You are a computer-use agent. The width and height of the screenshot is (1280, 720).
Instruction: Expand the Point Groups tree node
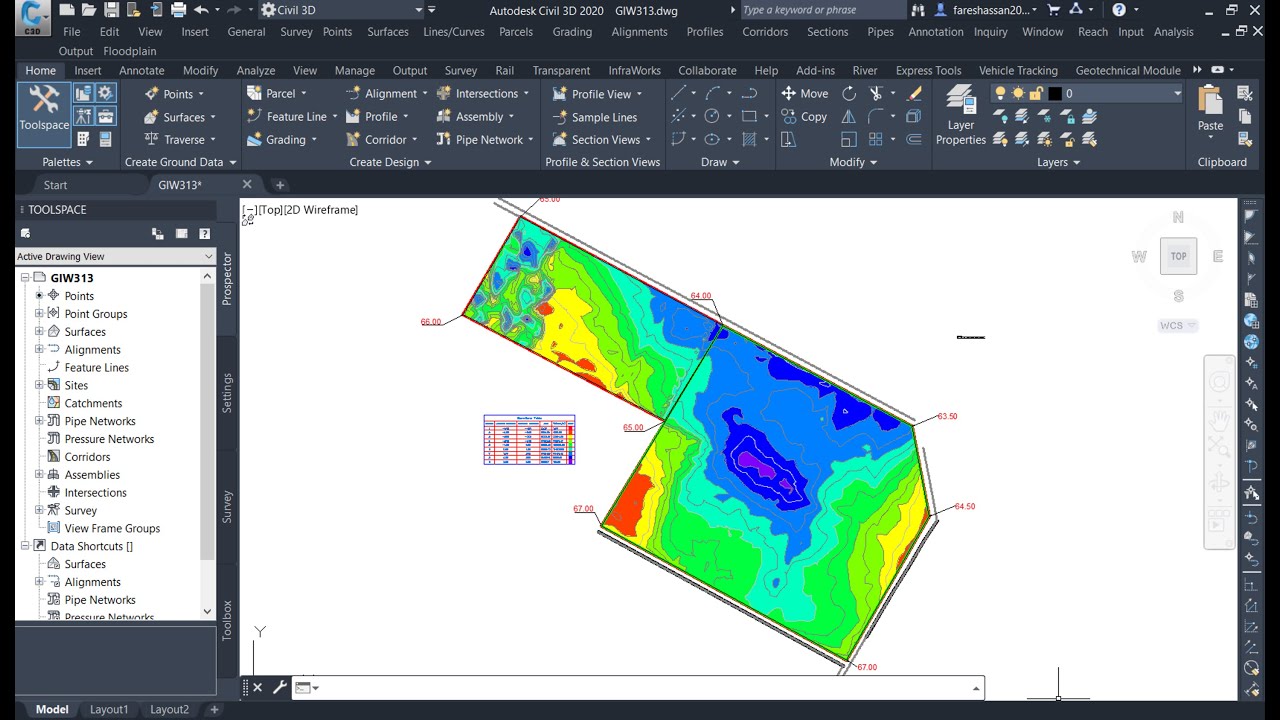pyautogui.click(x=39, y=314)
